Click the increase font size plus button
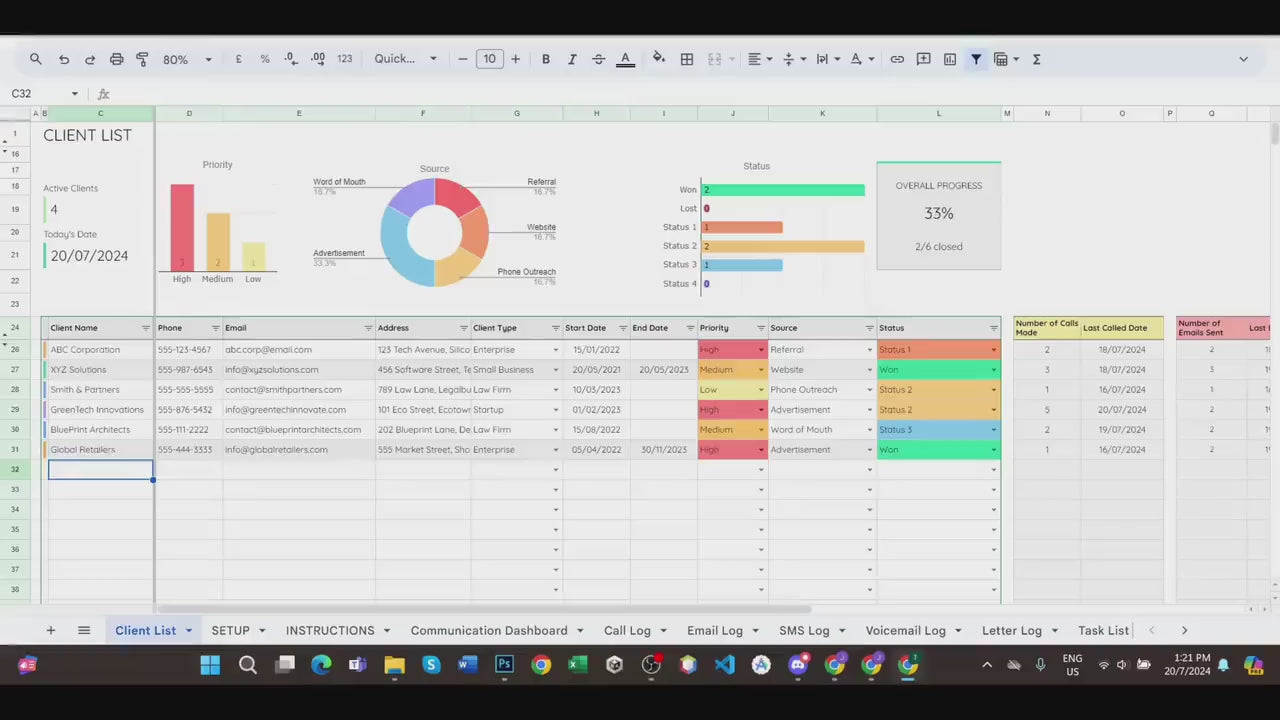 (x=516, y=59)
